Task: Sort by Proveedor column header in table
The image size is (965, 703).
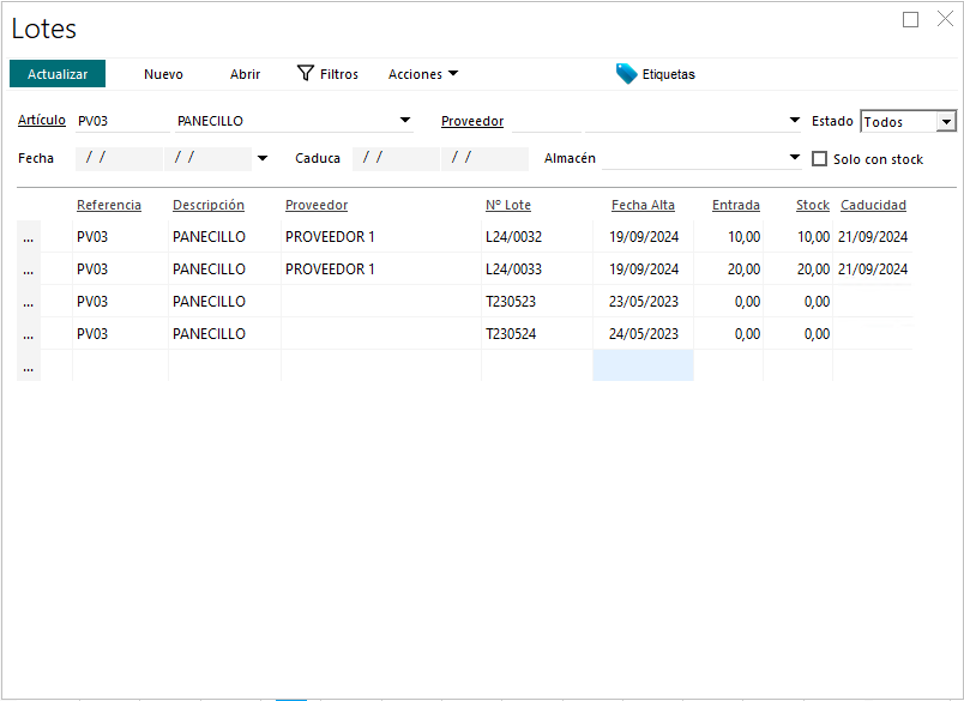Action: [316, 205]
